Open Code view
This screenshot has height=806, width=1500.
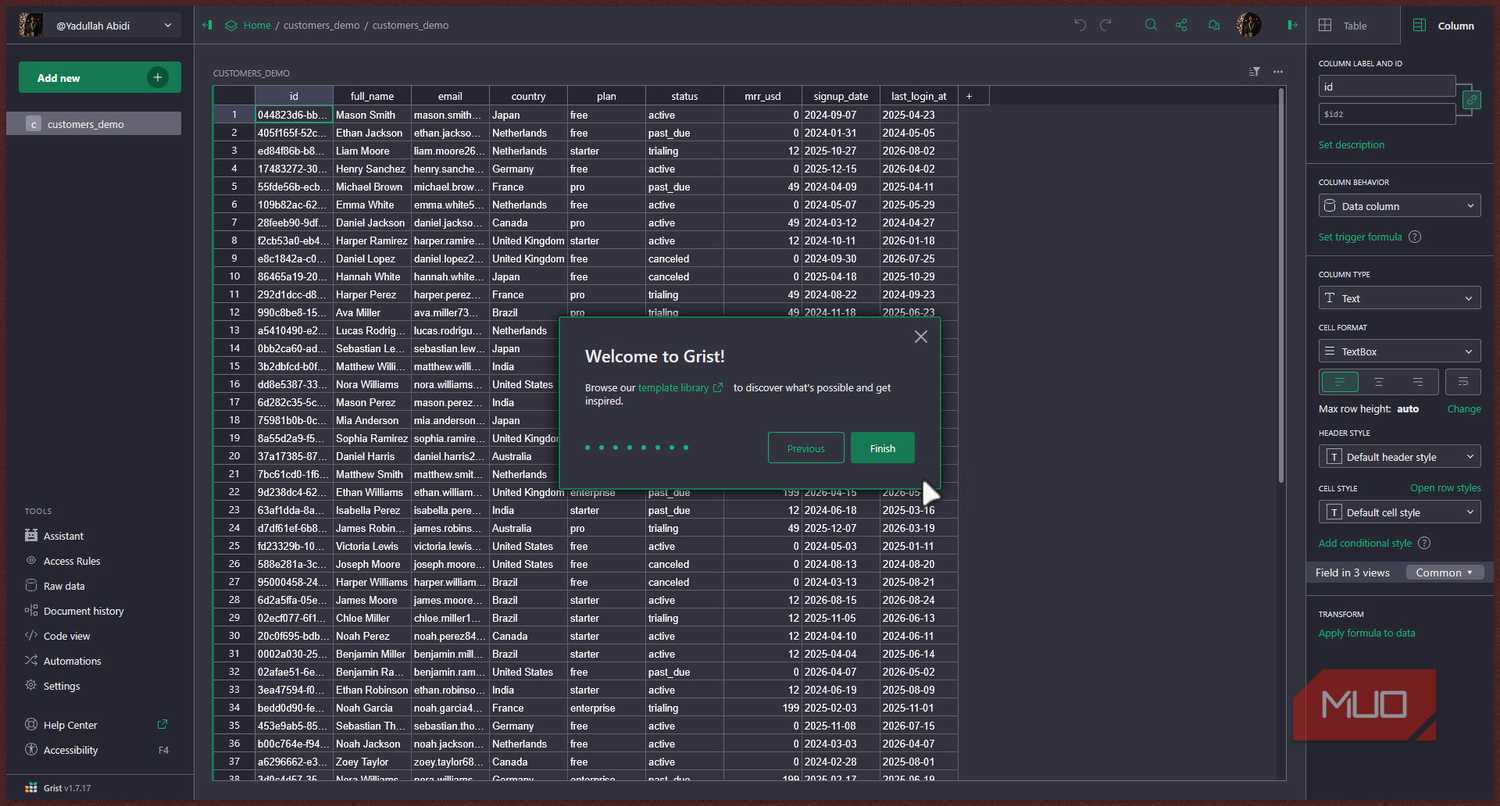point(67,636)
